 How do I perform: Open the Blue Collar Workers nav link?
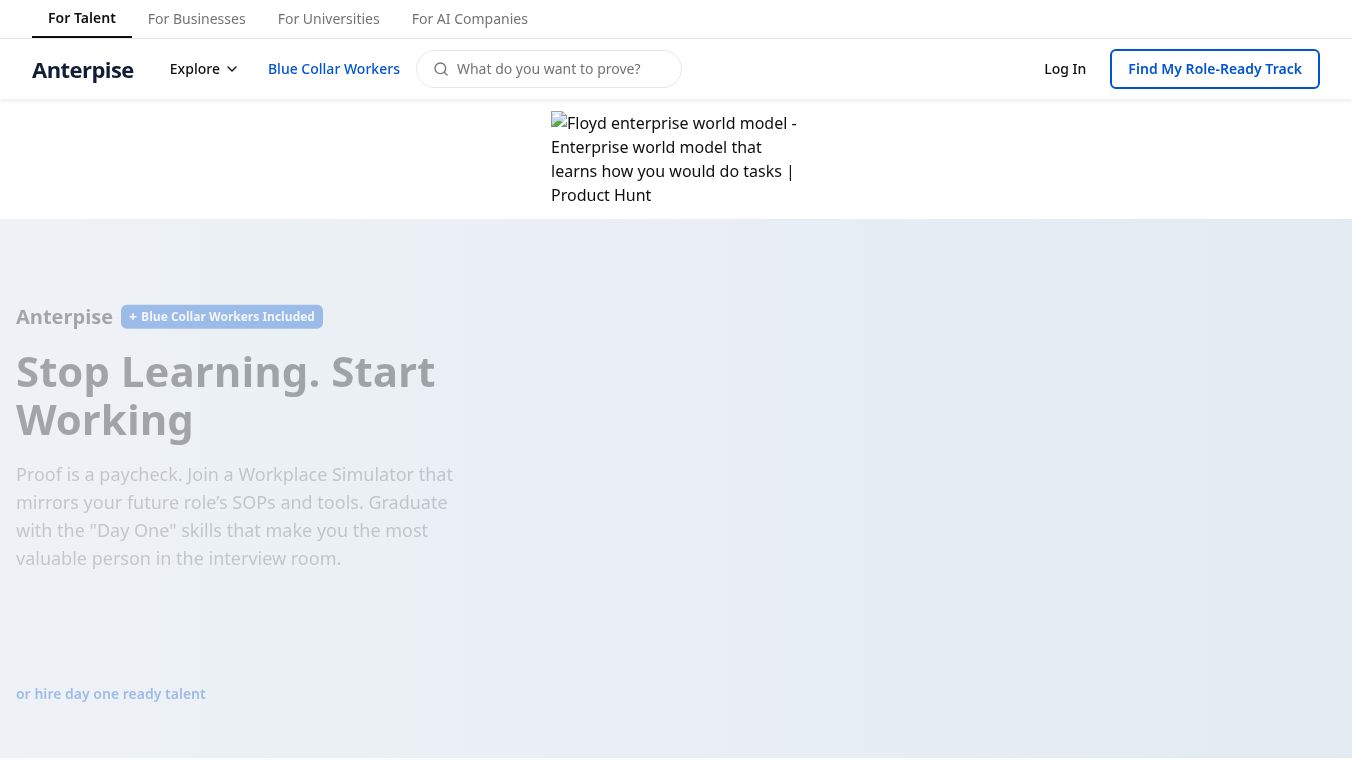point(334,69)
